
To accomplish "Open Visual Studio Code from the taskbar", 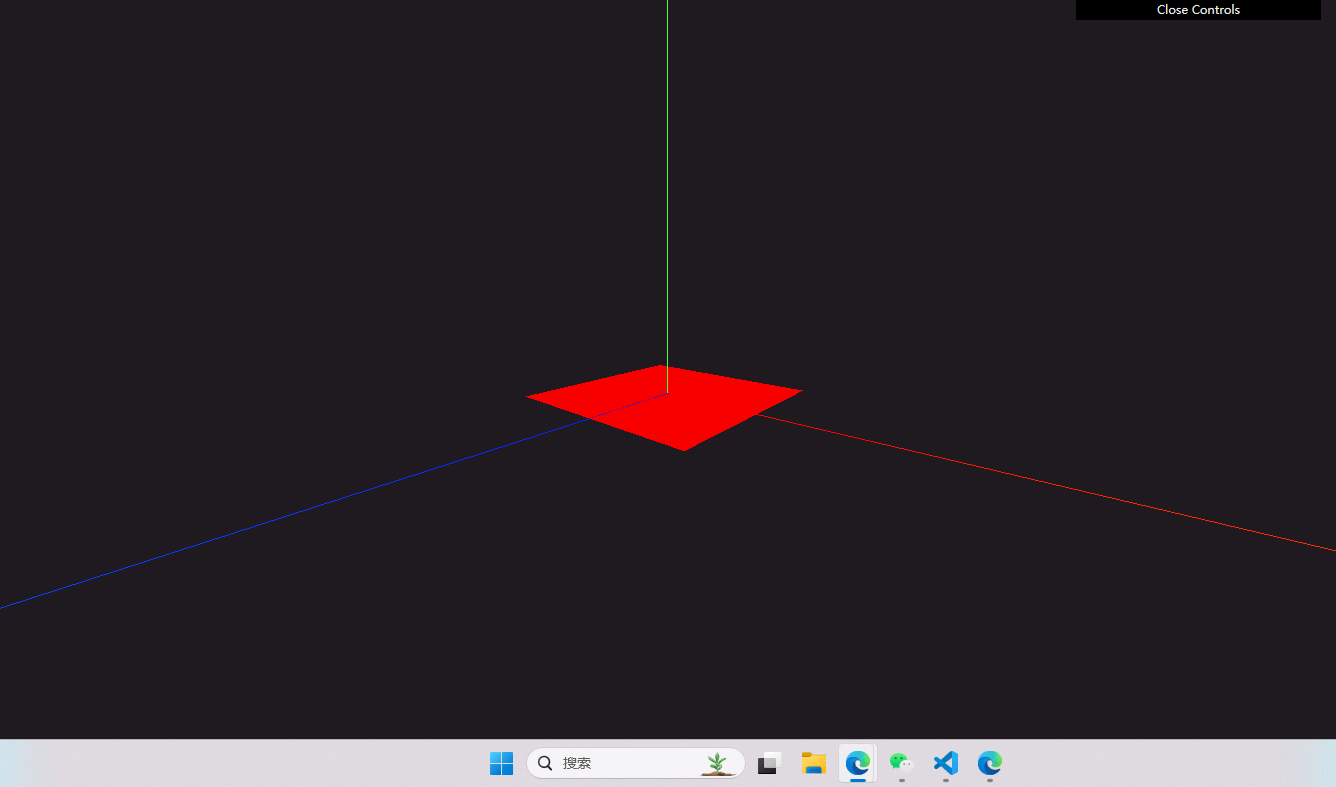I will (x=945, y=763).
